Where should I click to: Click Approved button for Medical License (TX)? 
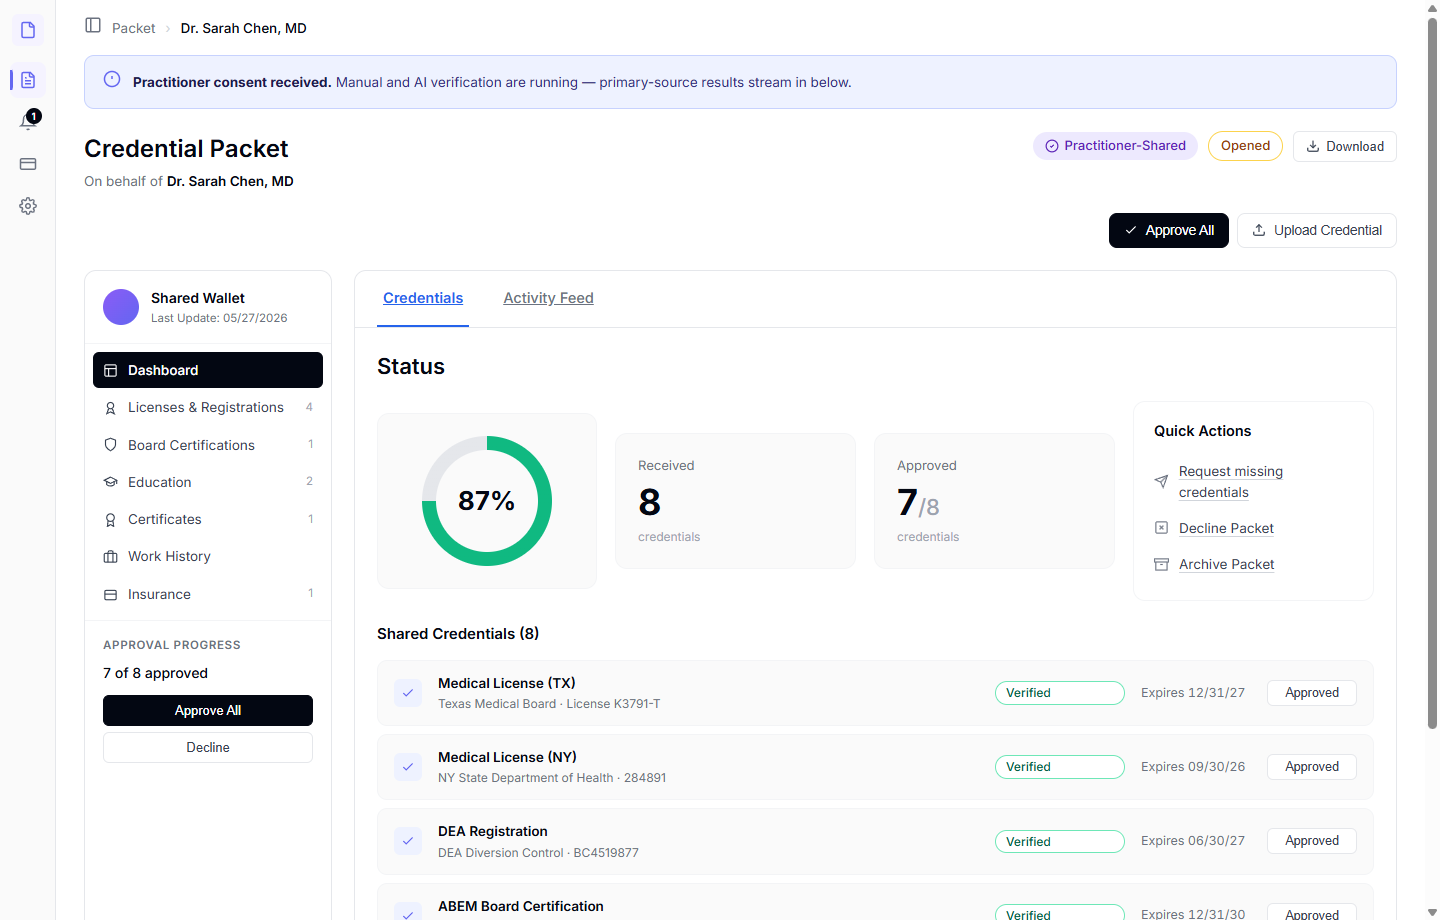(1312, 693)
